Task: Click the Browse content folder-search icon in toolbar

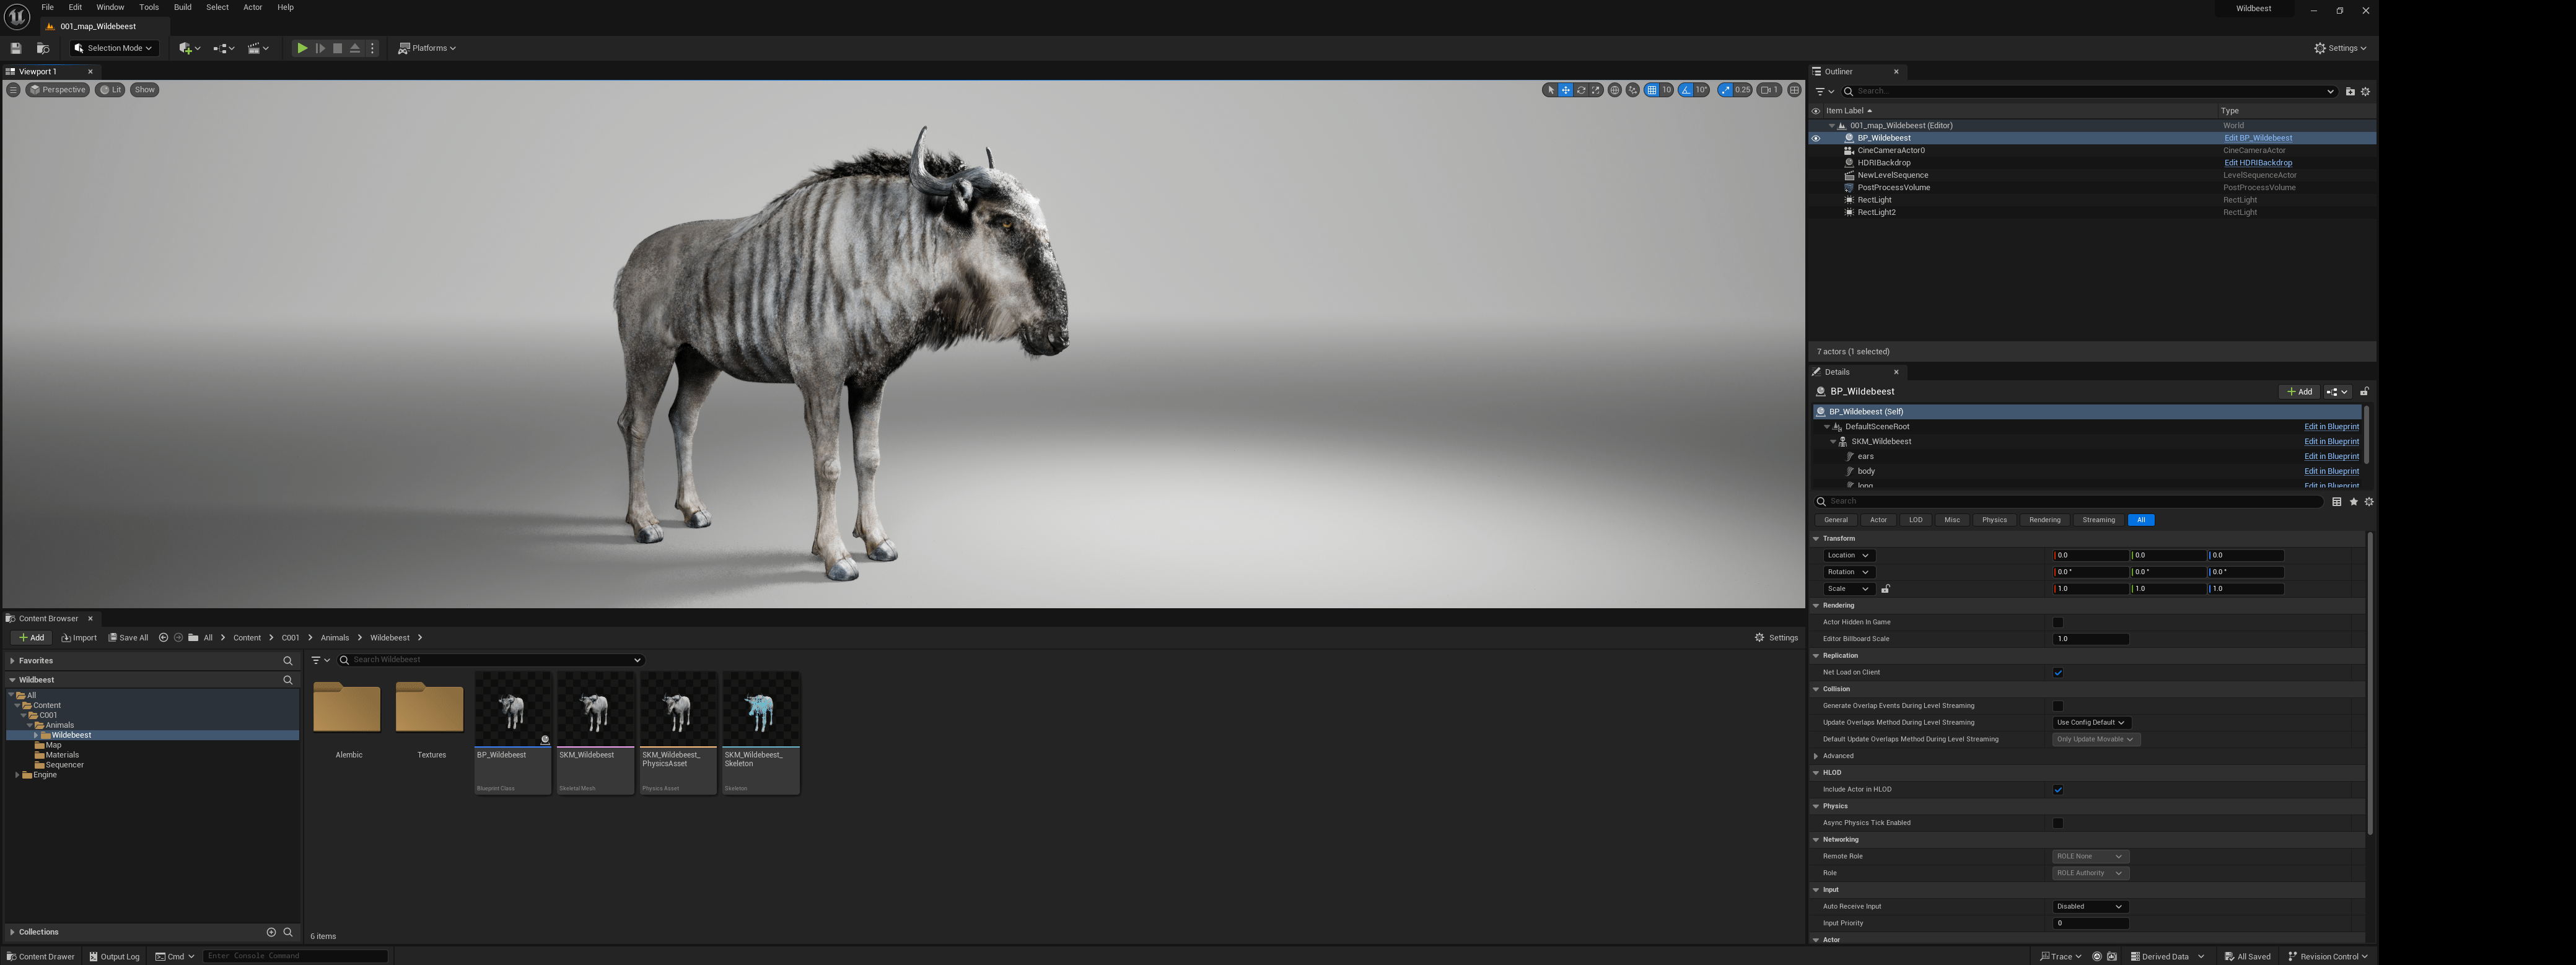Action: (43, 48)
